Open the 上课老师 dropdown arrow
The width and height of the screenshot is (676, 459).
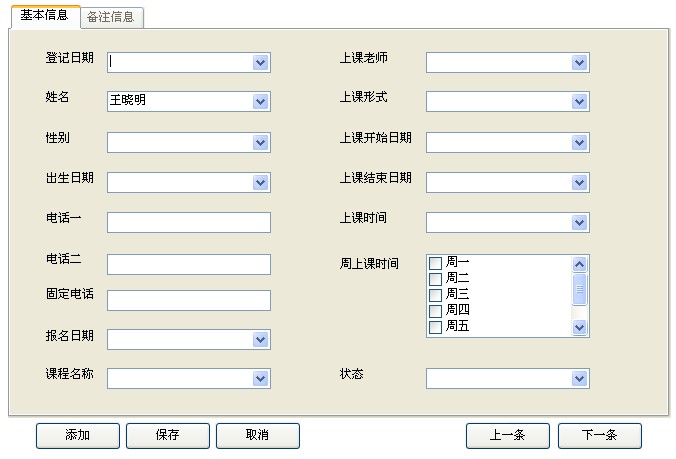point(579,63)
